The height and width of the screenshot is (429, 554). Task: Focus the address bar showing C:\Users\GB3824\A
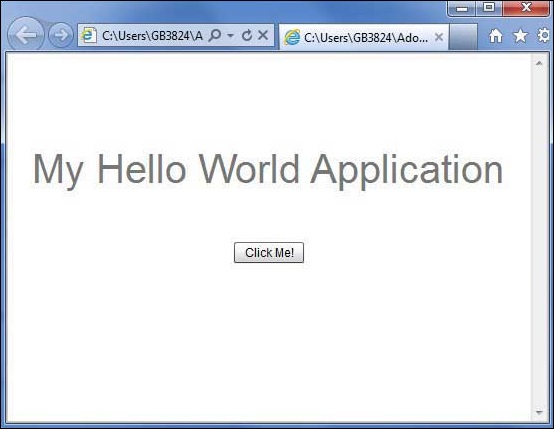click(x=152, y=35)
